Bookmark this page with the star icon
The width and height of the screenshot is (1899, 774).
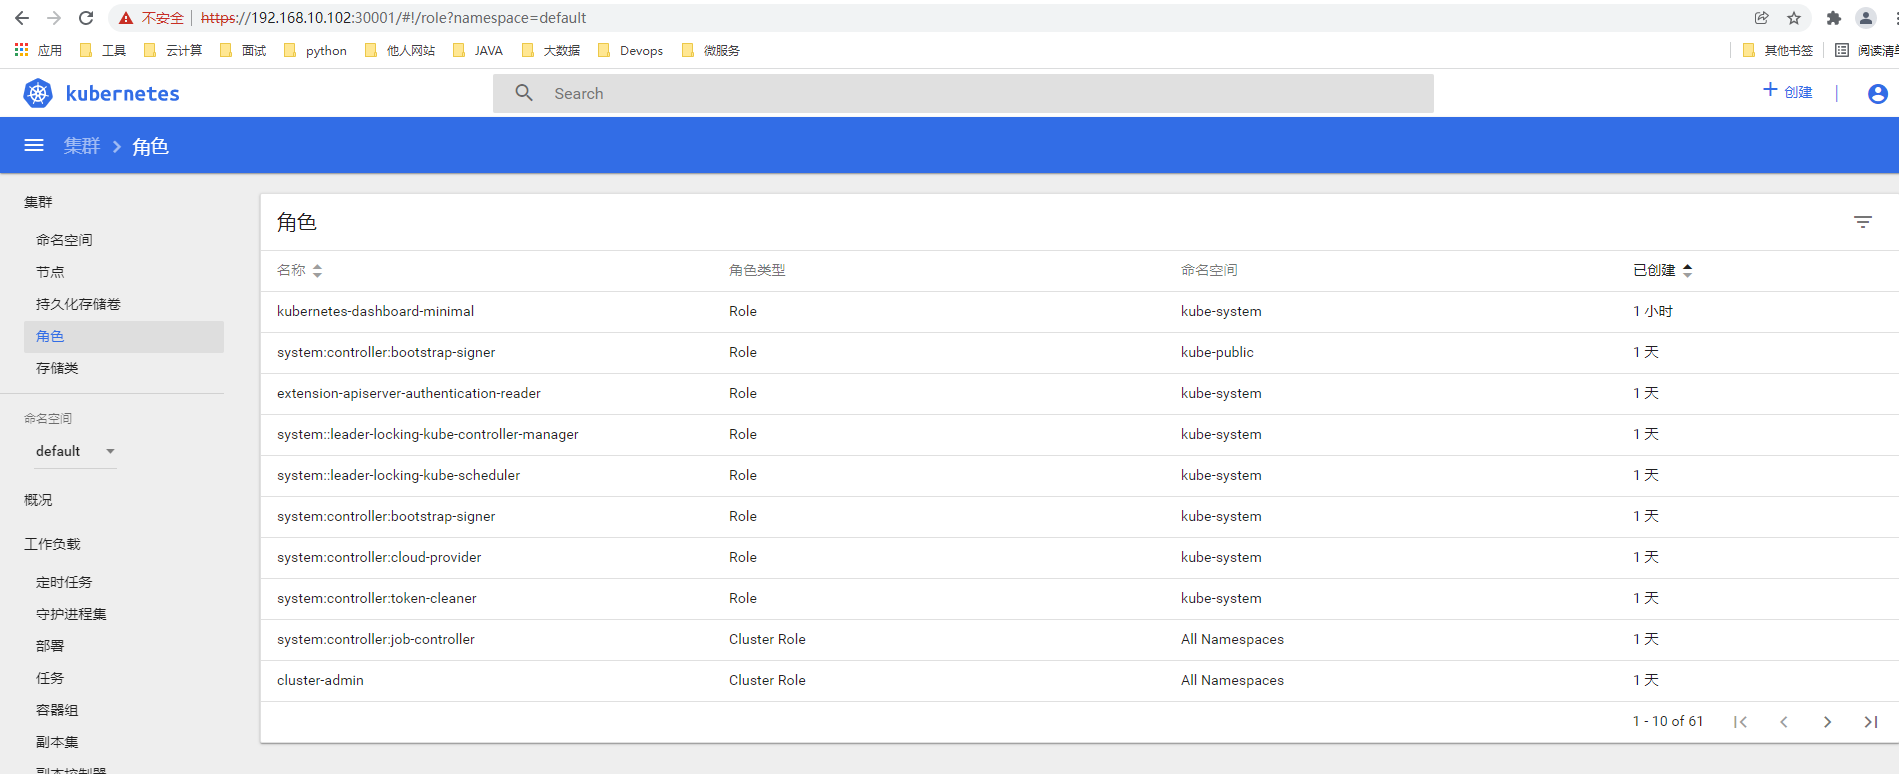pyautogui.click(x=1794, y=18)
